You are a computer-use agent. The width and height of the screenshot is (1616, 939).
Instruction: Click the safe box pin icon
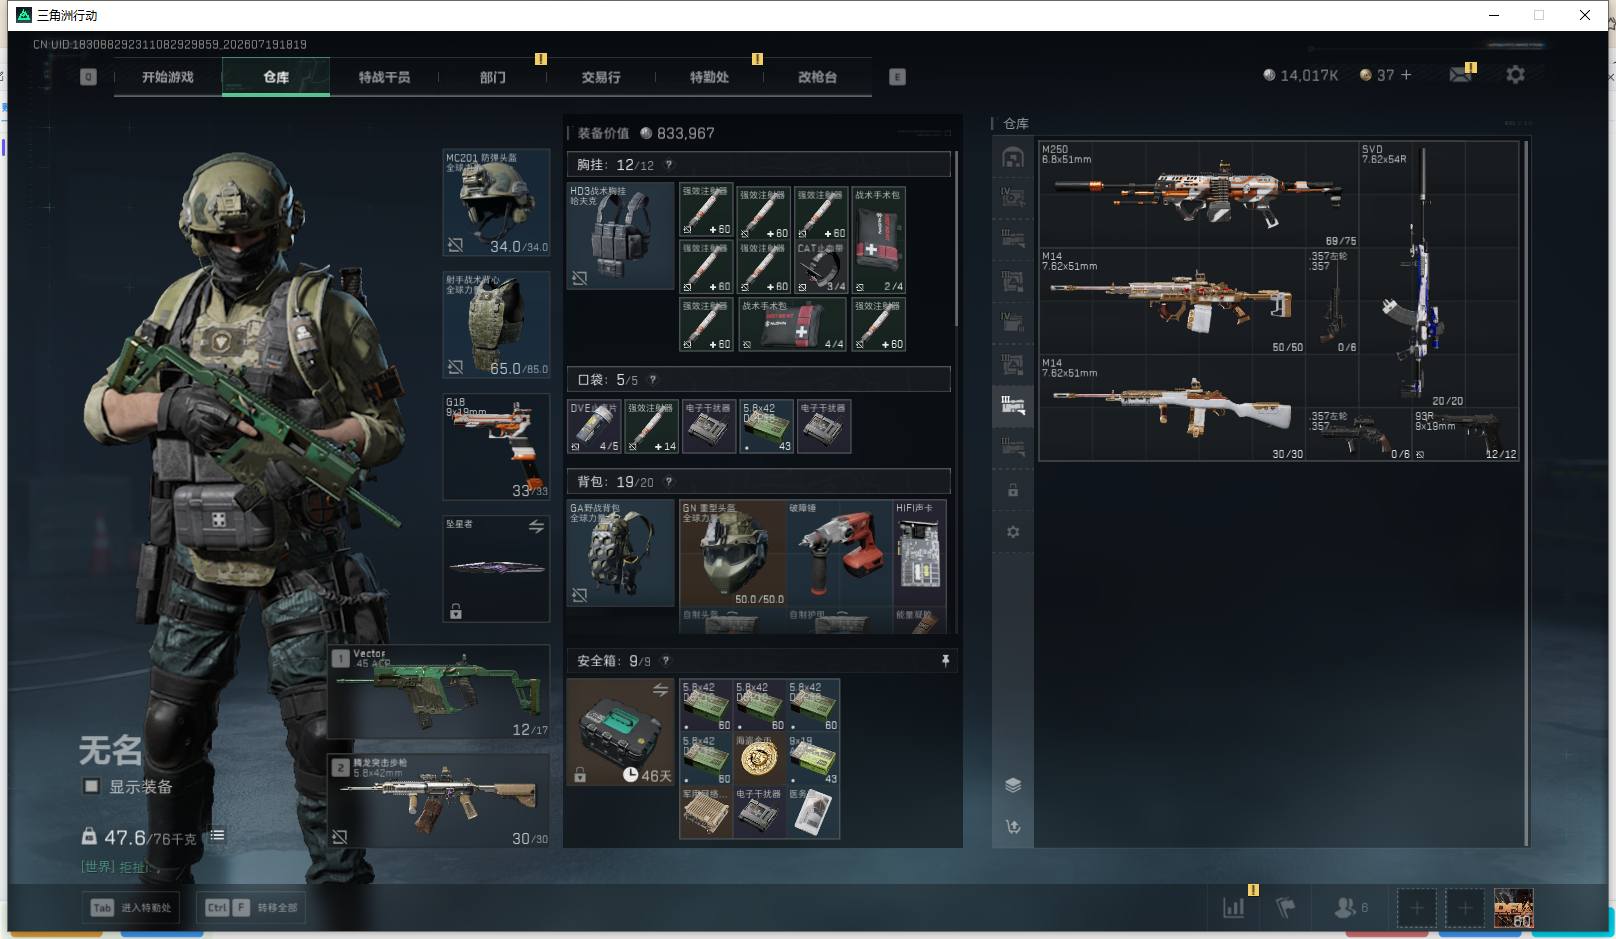(x=945, y=661)
